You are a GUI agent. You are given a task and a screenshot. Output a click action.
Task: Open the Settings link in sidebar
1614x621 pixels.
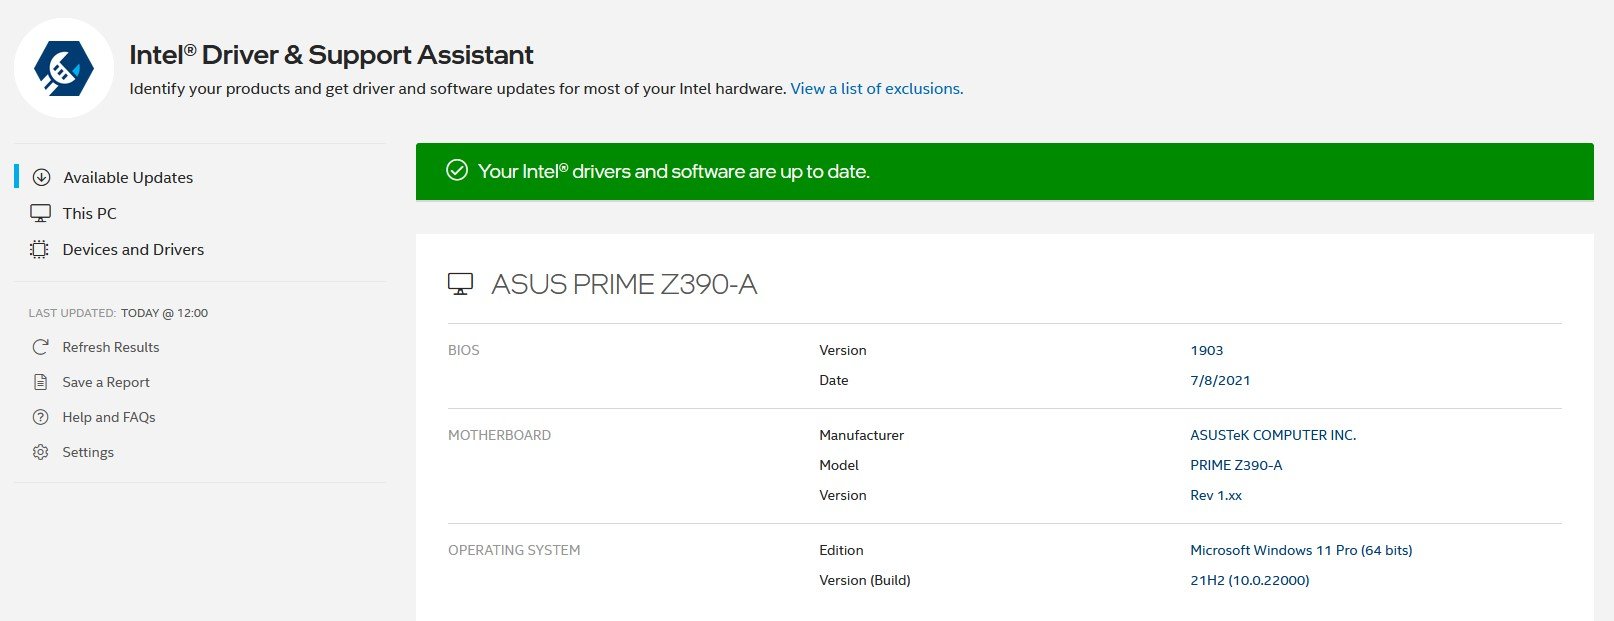tap(88, 452)
